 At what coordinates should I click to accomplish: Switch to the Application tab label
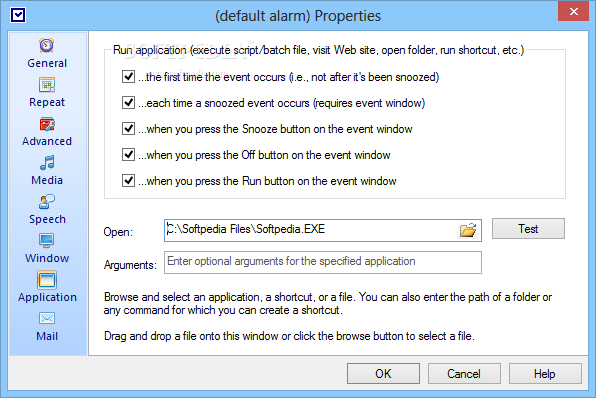[x=47, y=297]
